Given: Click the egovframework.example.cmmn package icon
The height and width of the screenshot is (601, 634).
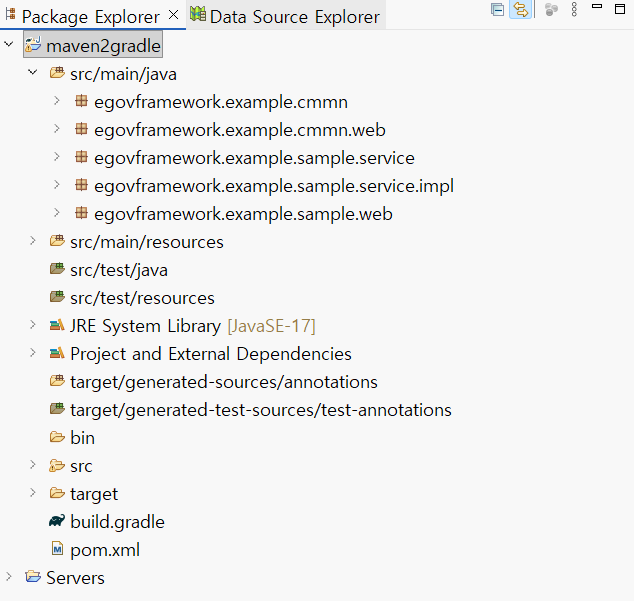Looking at the screenshot, I should (x=81, y=101).
